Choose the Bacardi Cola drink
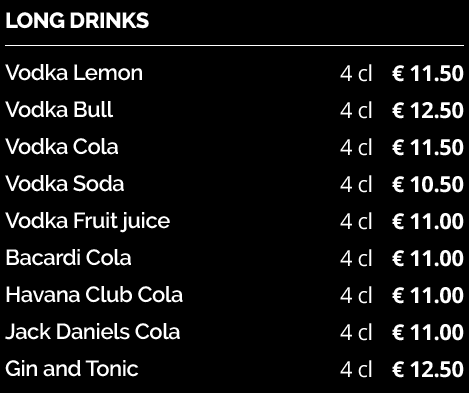The image size is (469, 393). pos(68,258)
